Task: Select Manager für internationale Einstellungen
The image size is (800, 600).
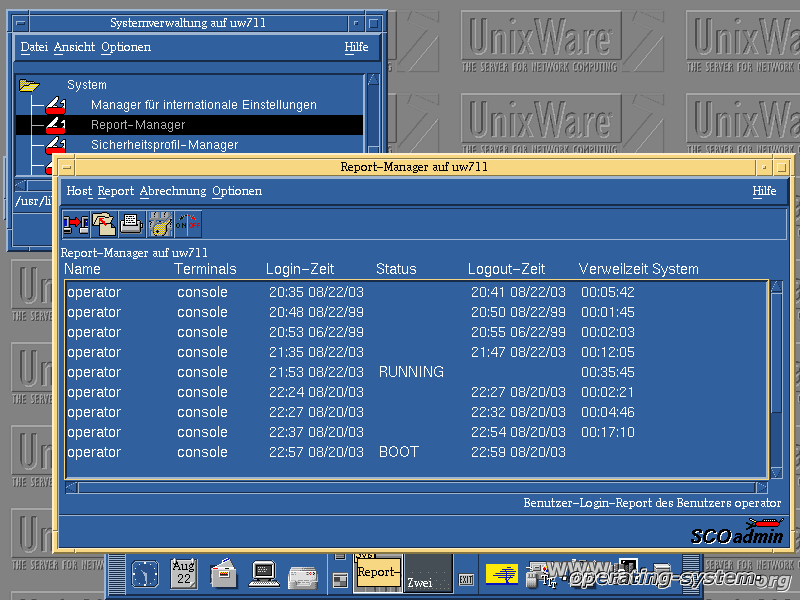Action: 204,105
